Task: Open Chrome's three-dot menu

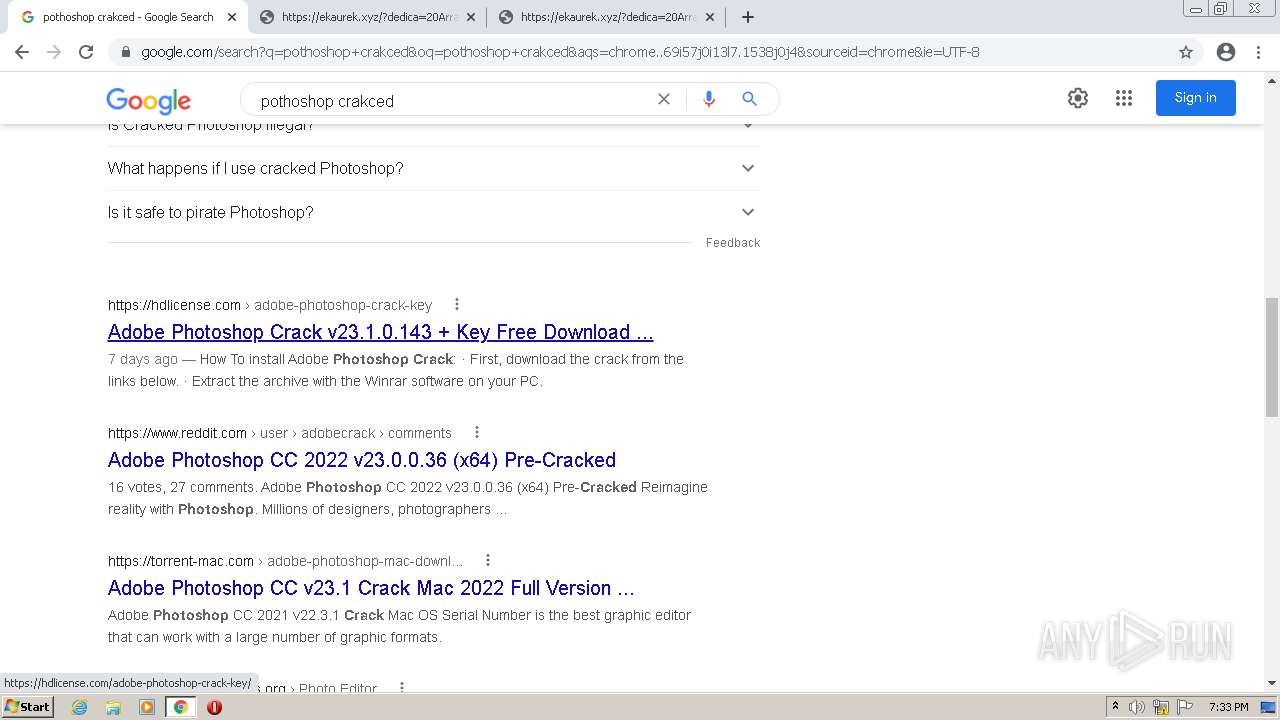Action: tap(1259, 52)
